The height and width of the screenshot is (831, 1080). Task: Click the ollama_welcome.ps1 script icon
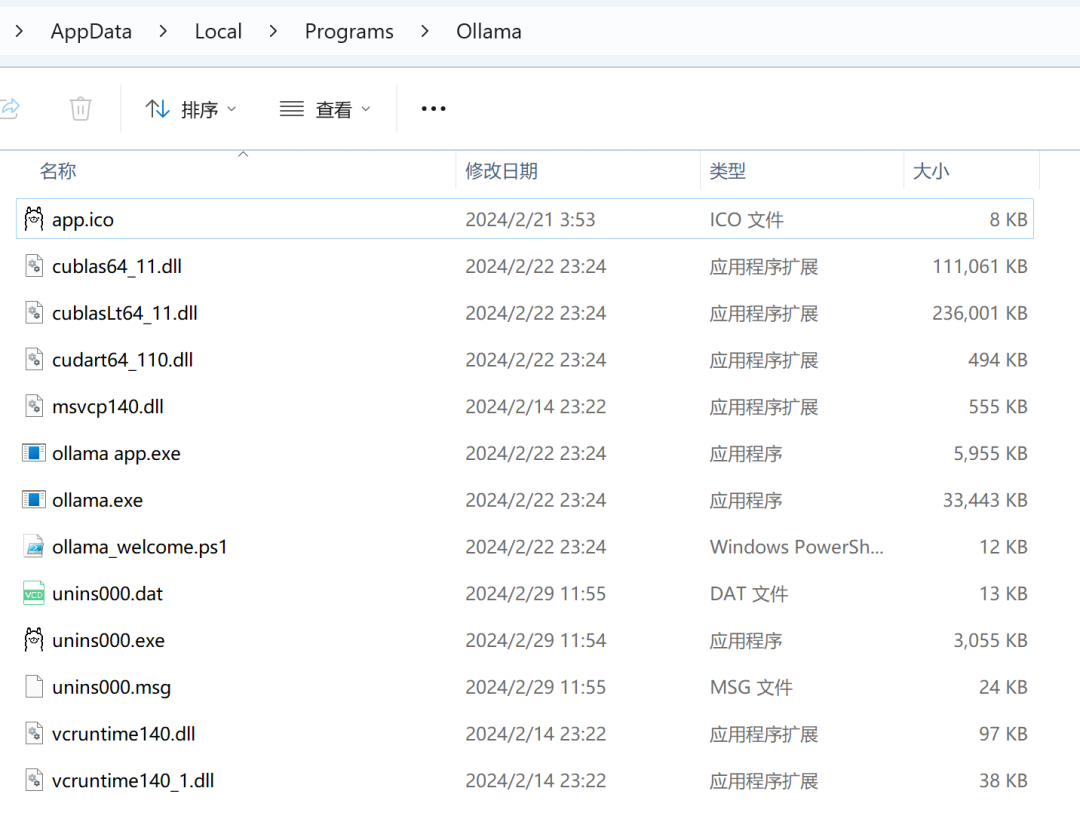click(x=34, y=547)
